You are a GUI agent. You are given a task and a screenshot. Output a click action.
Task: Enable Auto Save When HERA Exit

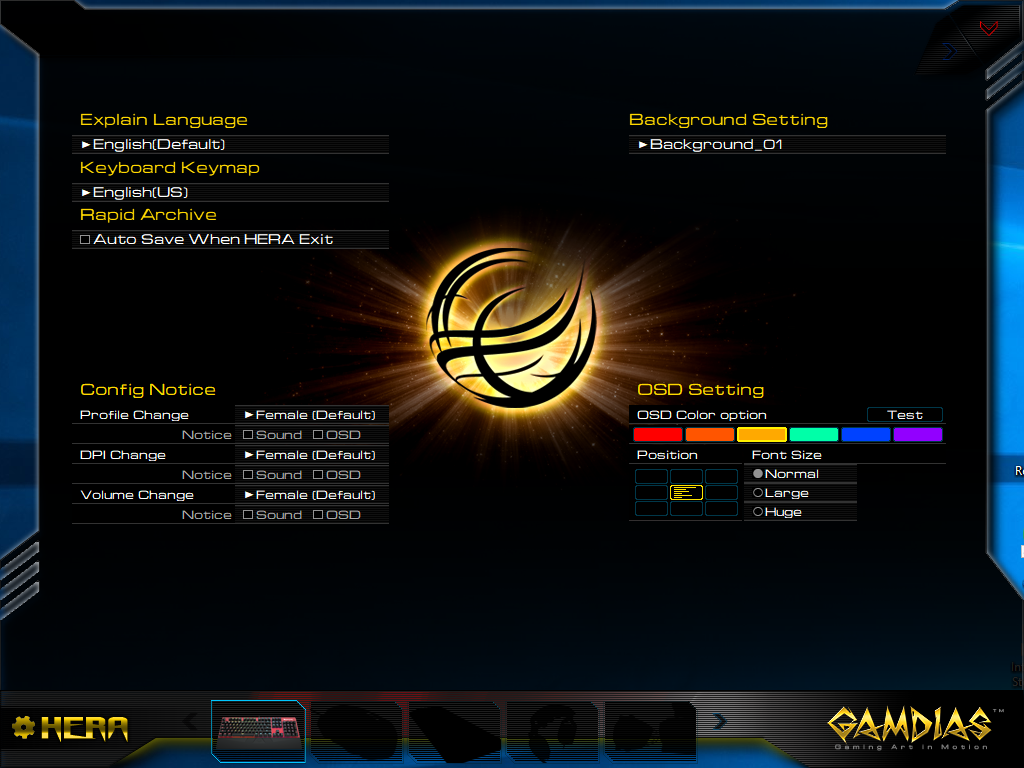point(85,240)
